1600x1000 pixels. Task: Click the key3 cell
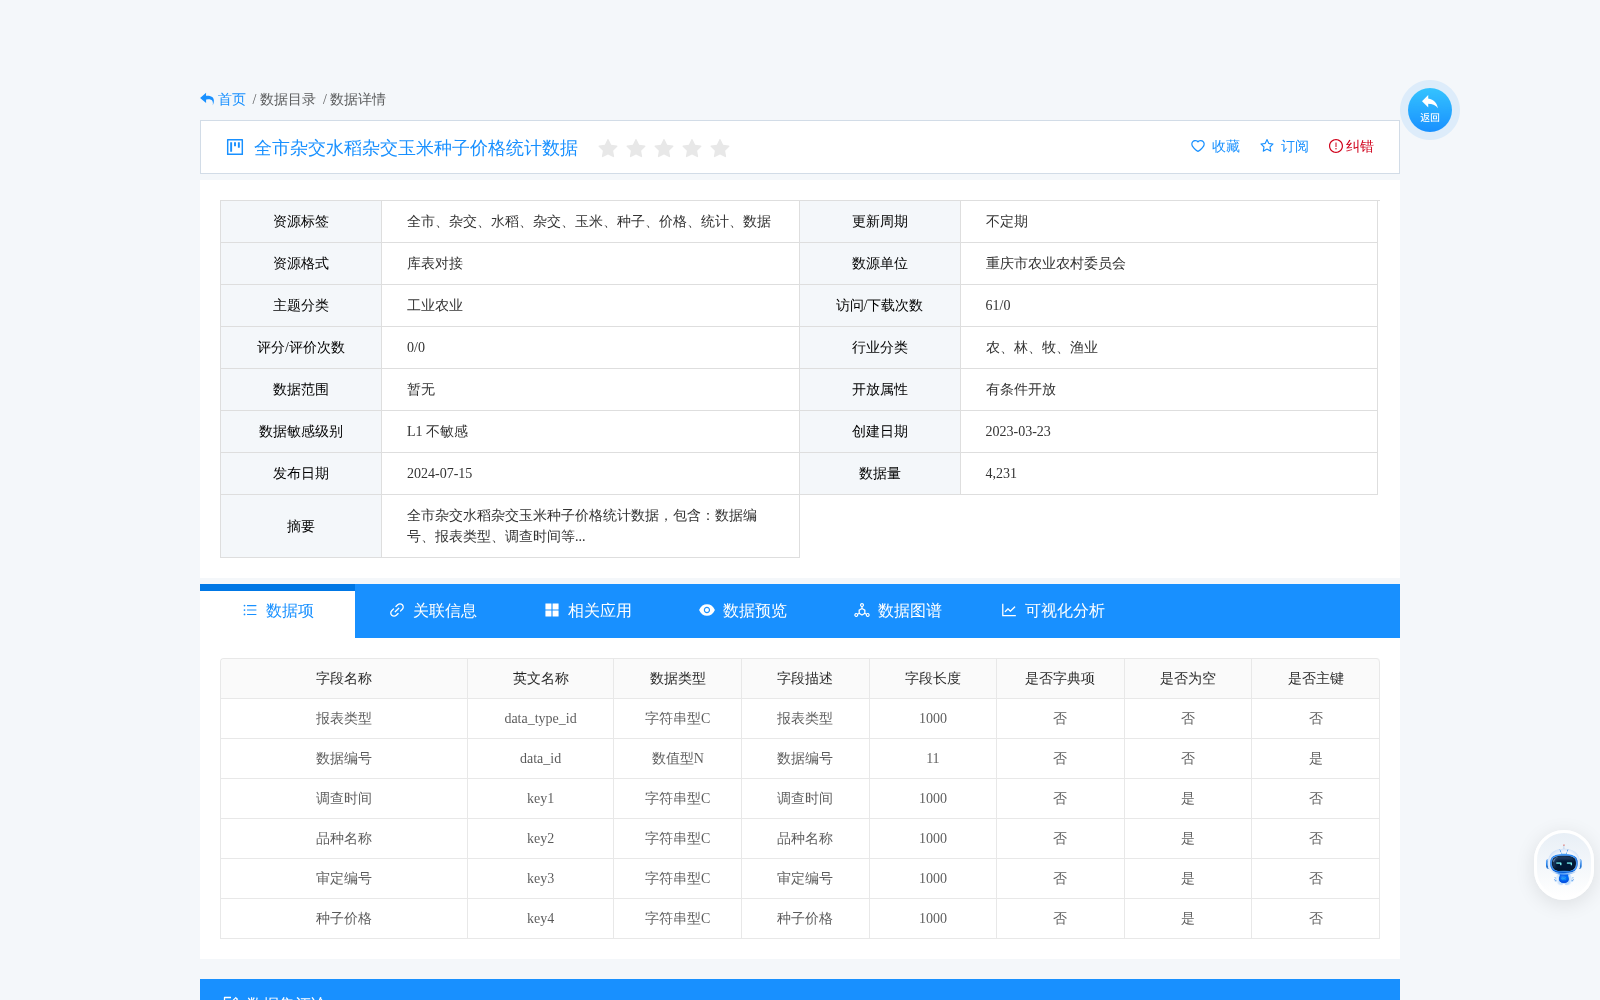(541, 878)
